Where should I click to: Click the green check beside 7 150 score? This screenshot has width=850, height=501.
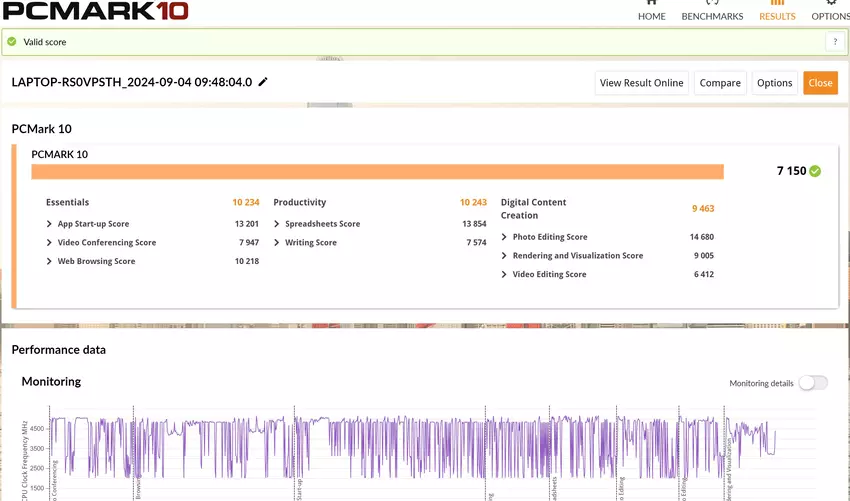point(815,171)
